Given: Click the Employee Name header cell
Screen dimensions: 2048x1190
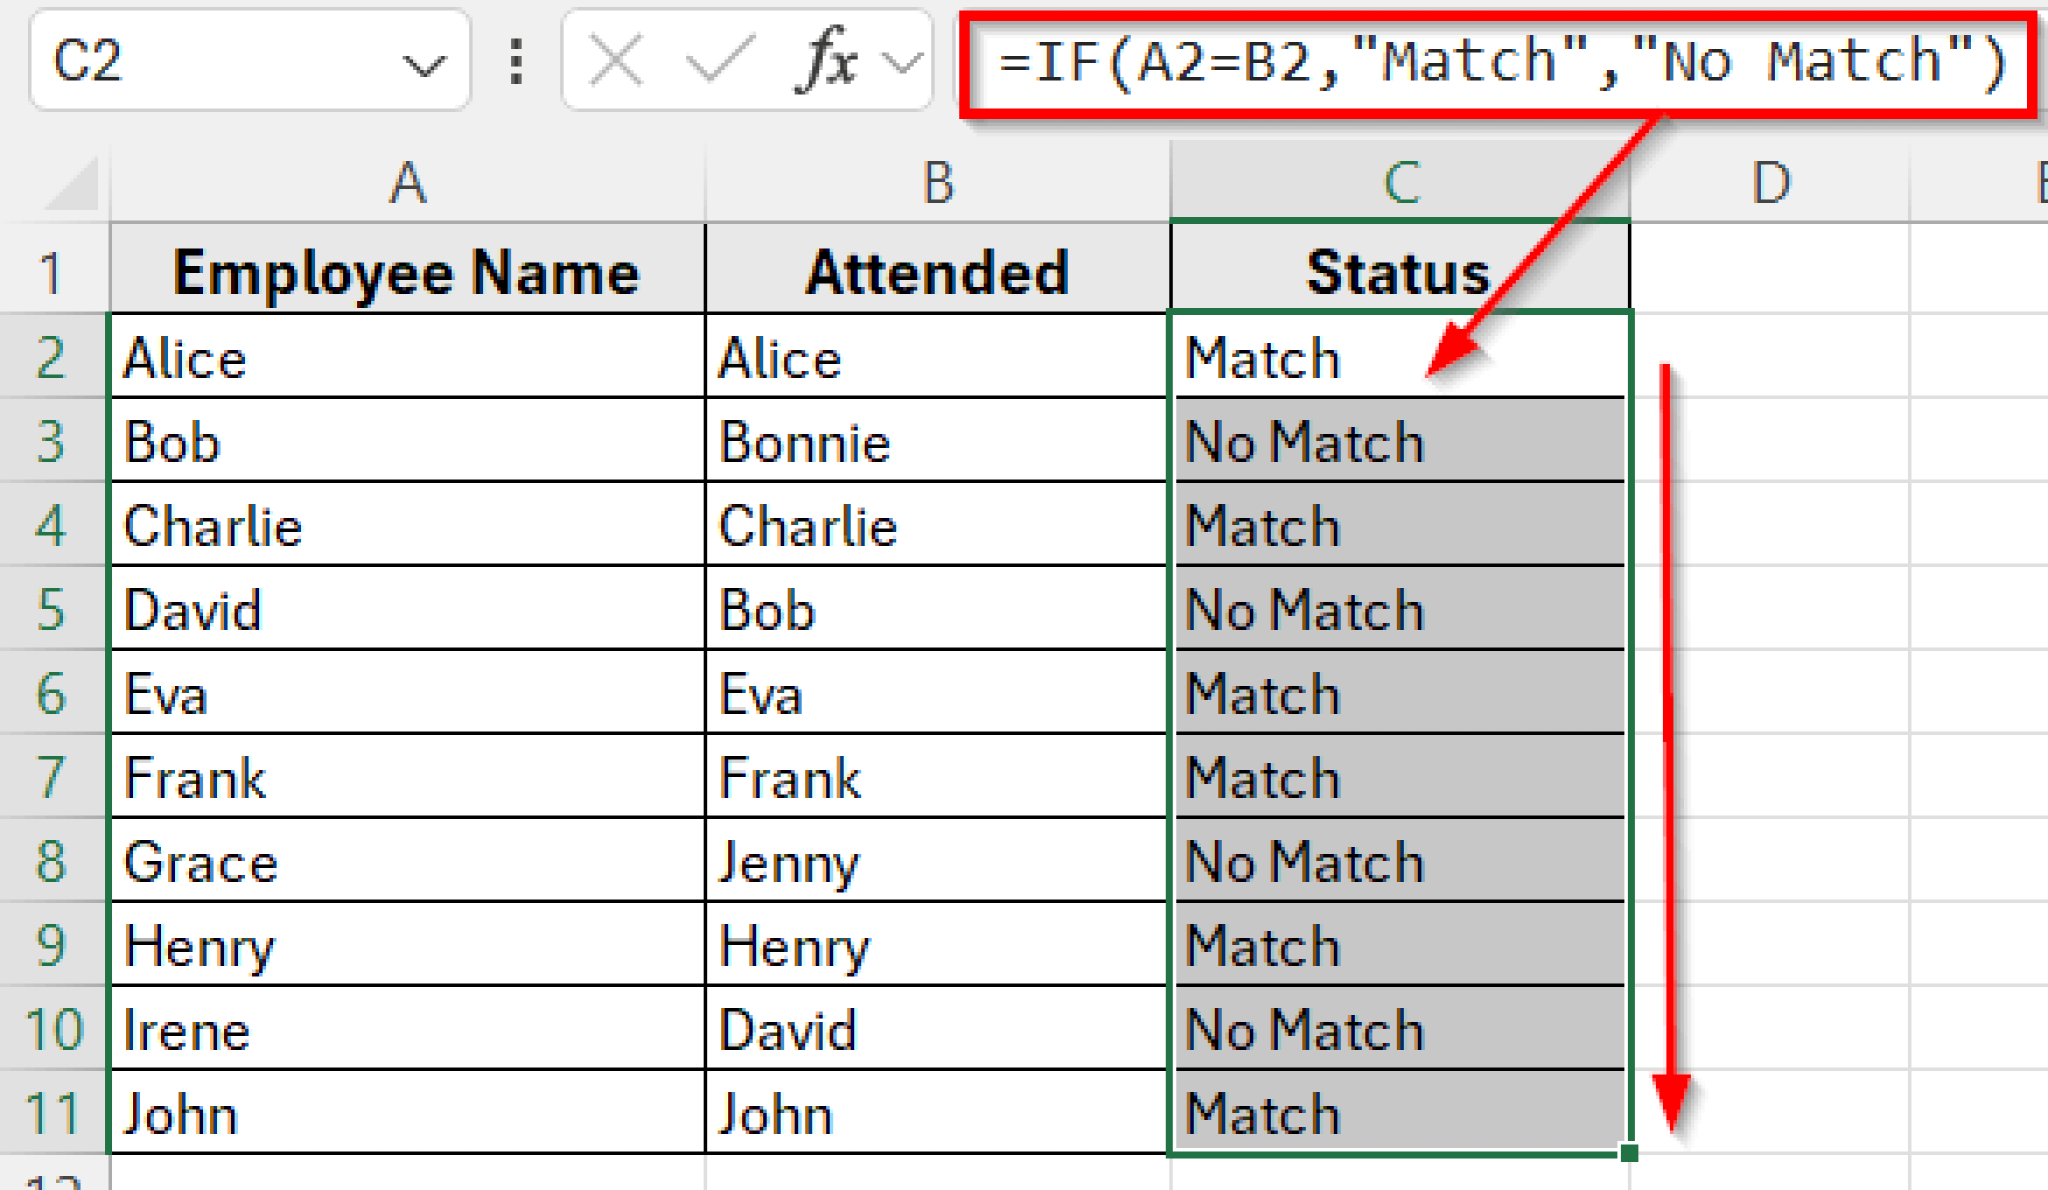Looking at the screenshot, I should point(405,270).
